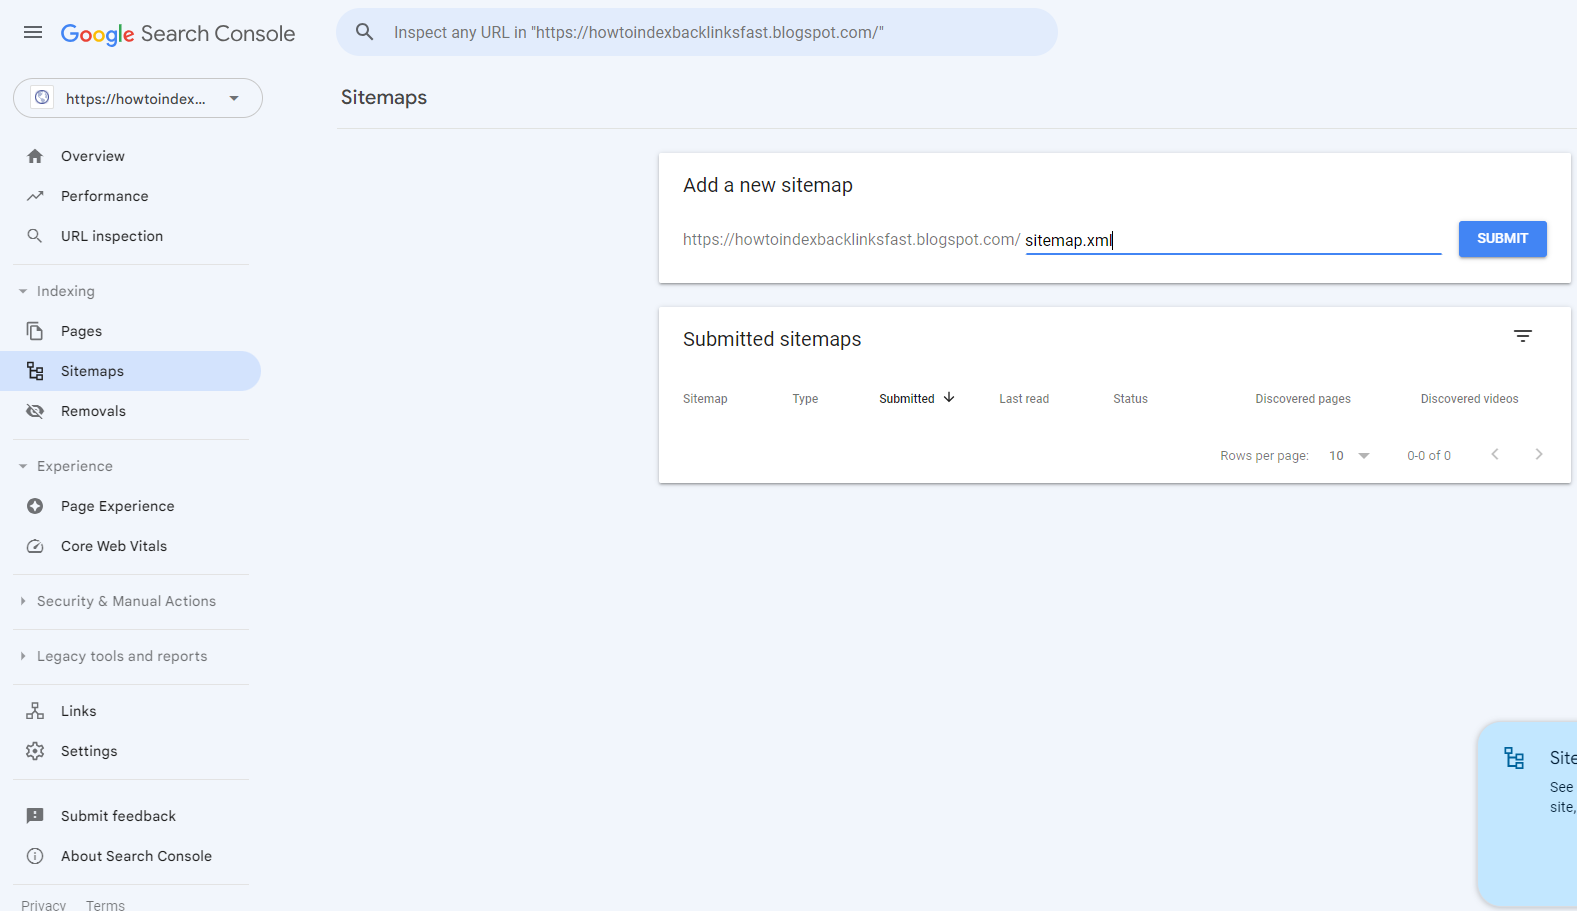Click the Page Experience plus-circle icon

(x=35, y=506)
